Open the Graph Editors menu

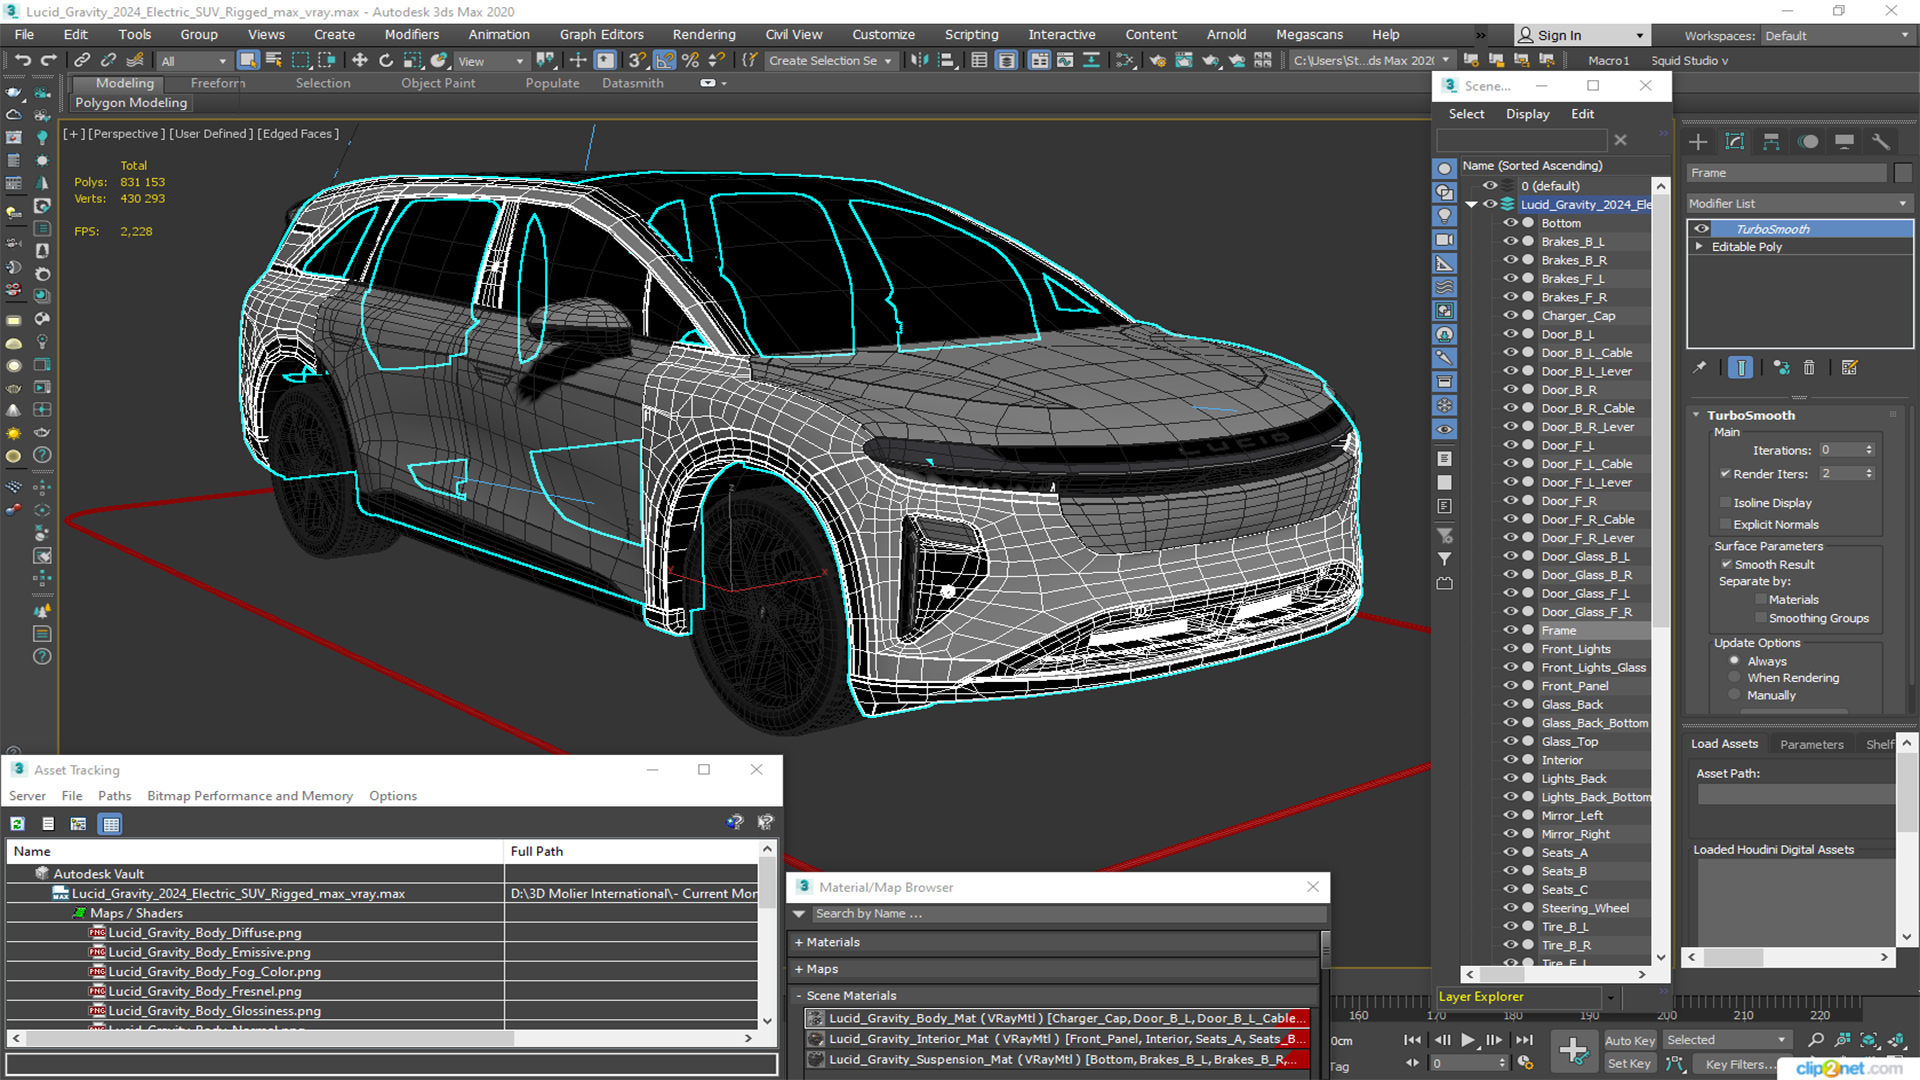click(x=601, y=34)
